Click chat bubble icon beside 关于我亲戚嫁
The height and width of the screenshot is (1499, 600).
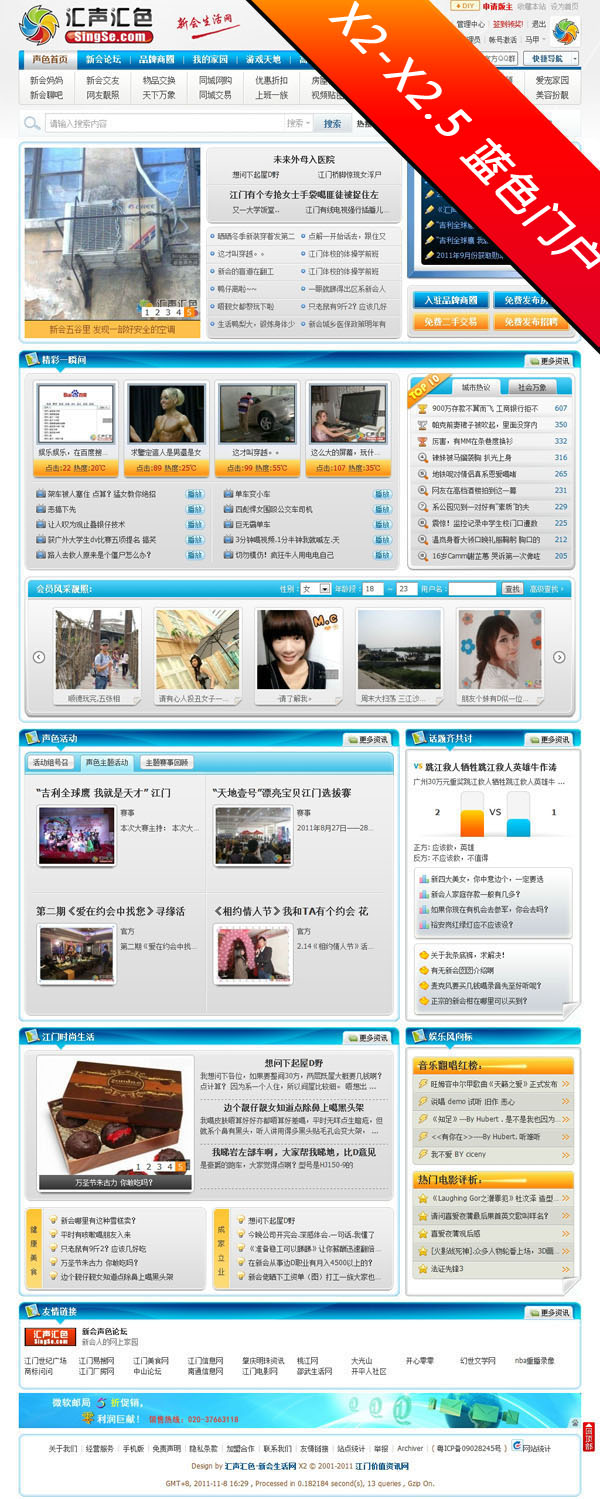point(424,955)
